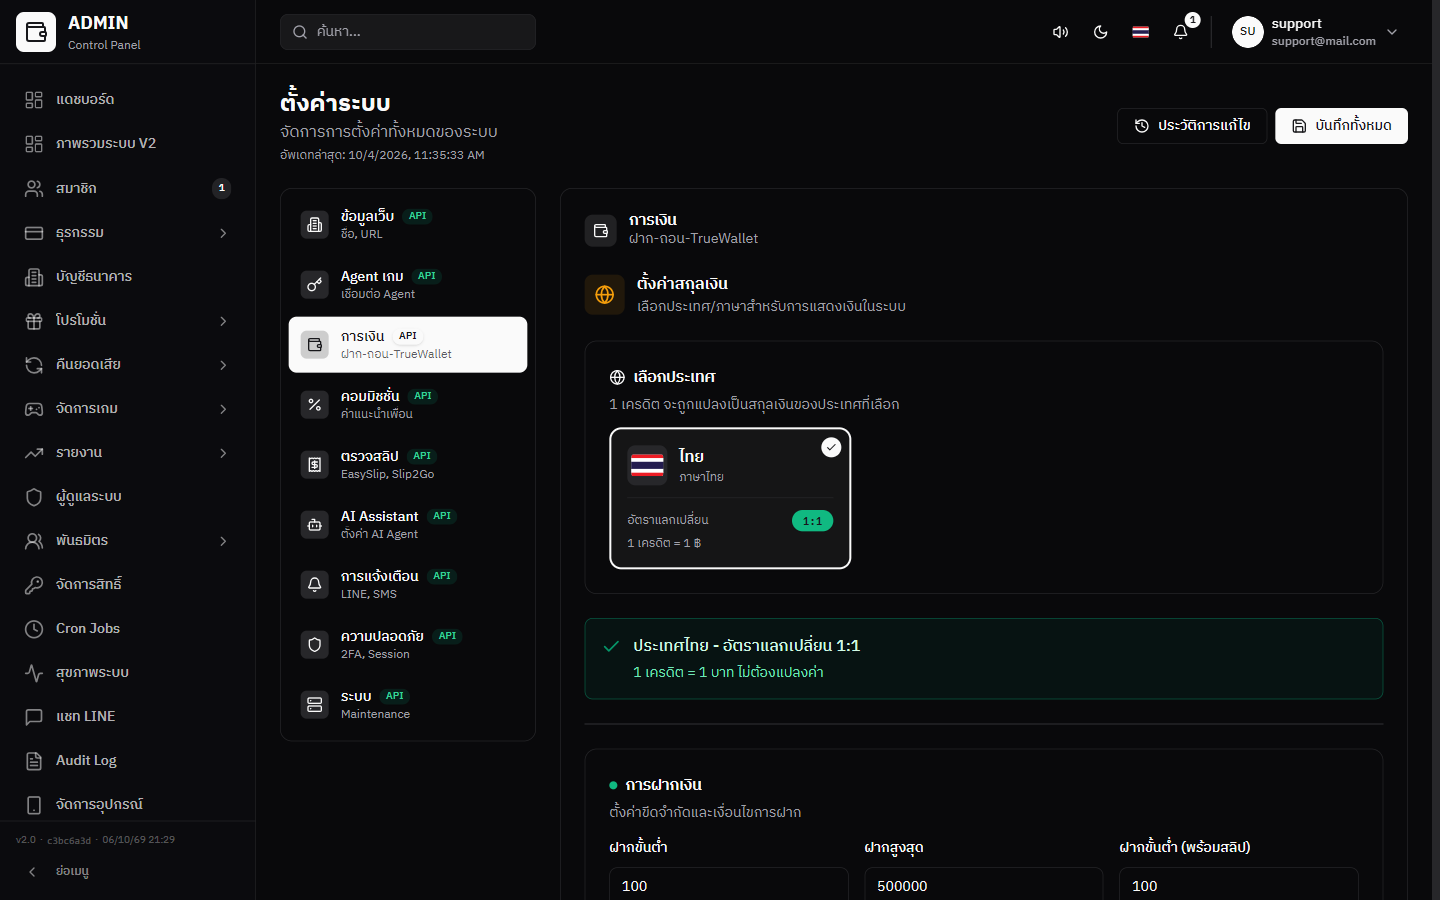Click the Cron Jobs clock icon
The height and width of the screenshot is (900, 1440).
pos(34,629)
